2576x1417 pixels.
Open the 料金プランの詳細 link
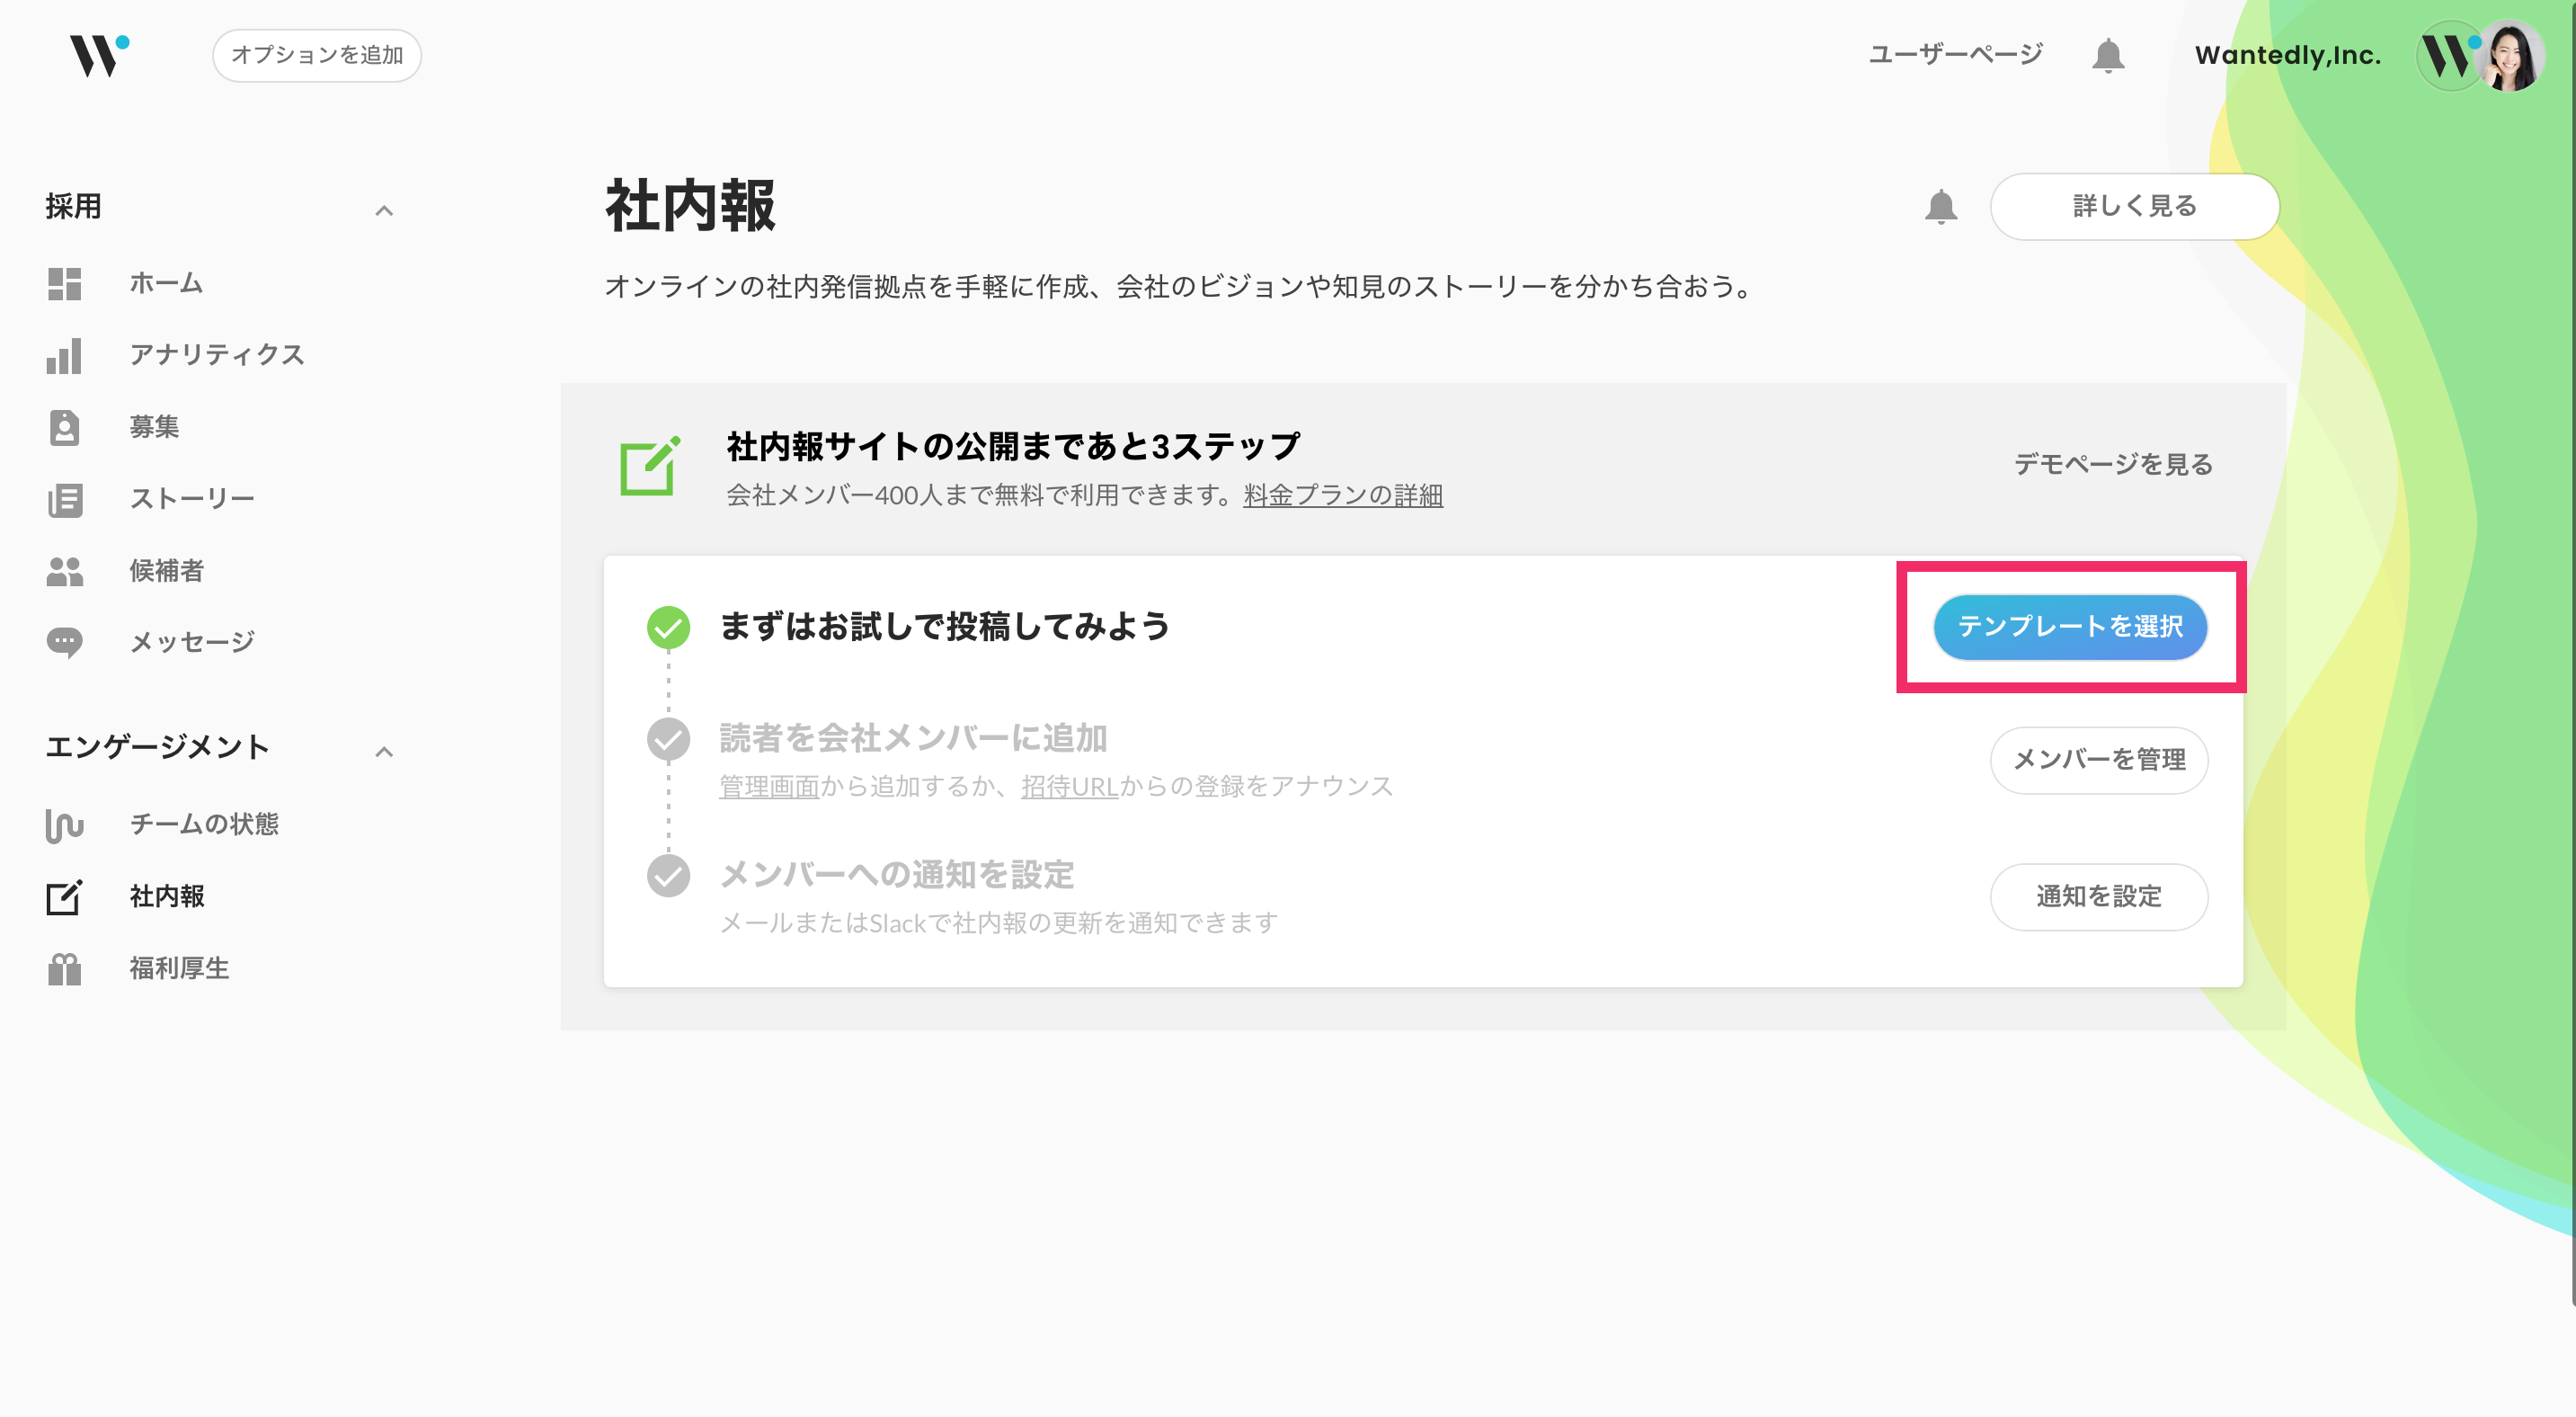[1343, 495]
